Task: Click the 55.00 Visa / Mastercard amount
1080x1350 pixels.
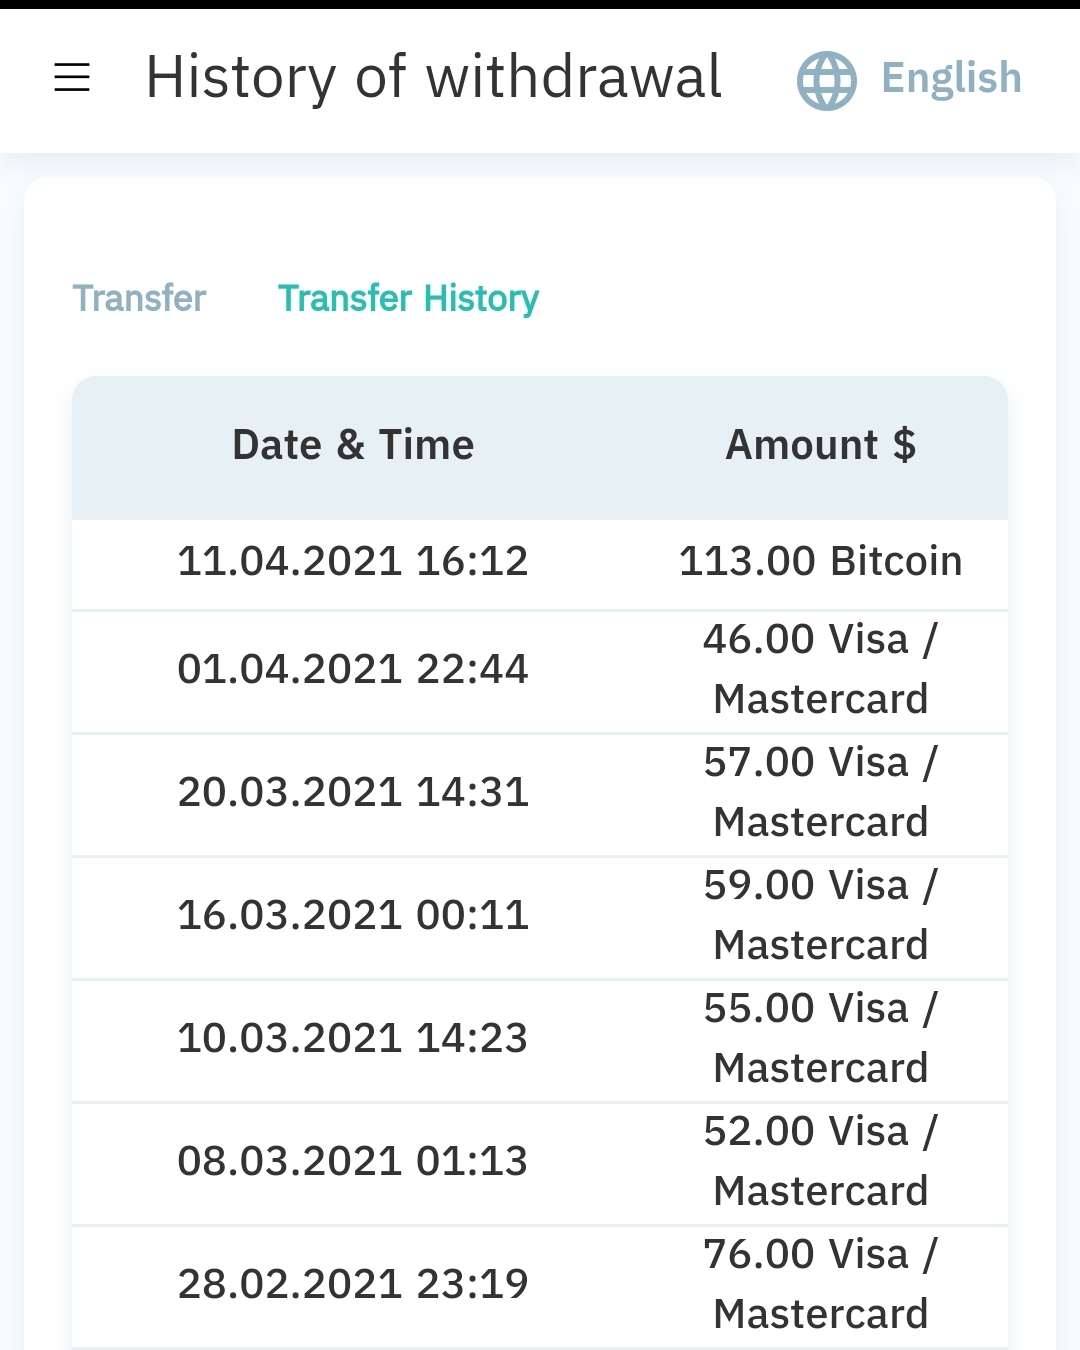Action: click(x=821, y=1038)
